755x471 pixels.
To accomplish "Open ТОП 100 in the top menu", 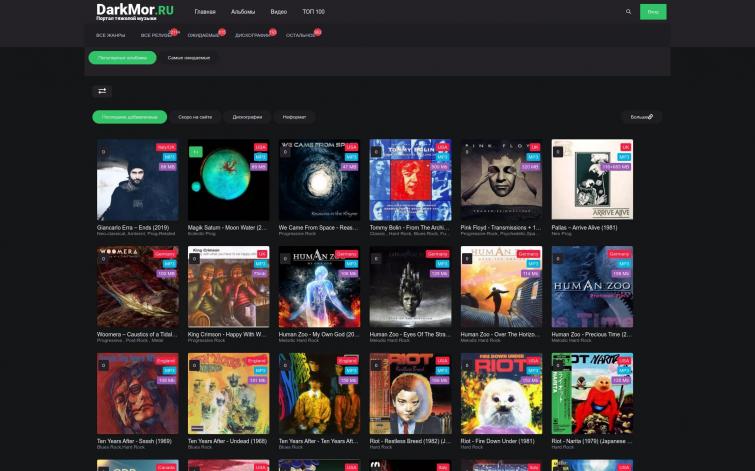I will point(313,12).
